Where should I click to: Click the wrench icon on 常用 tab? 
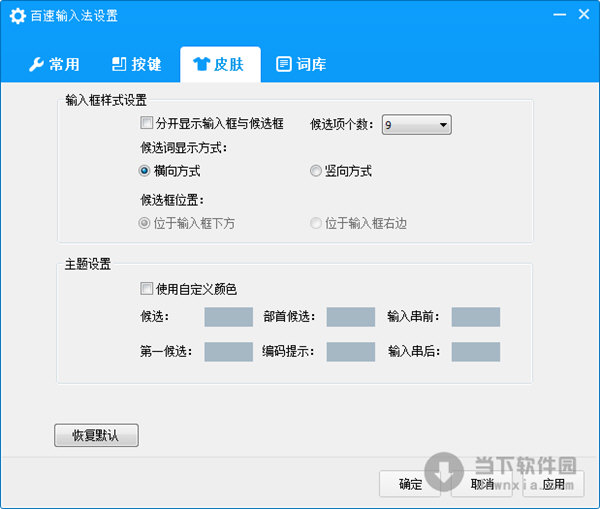pyautogui.click(x=35, y=64)
